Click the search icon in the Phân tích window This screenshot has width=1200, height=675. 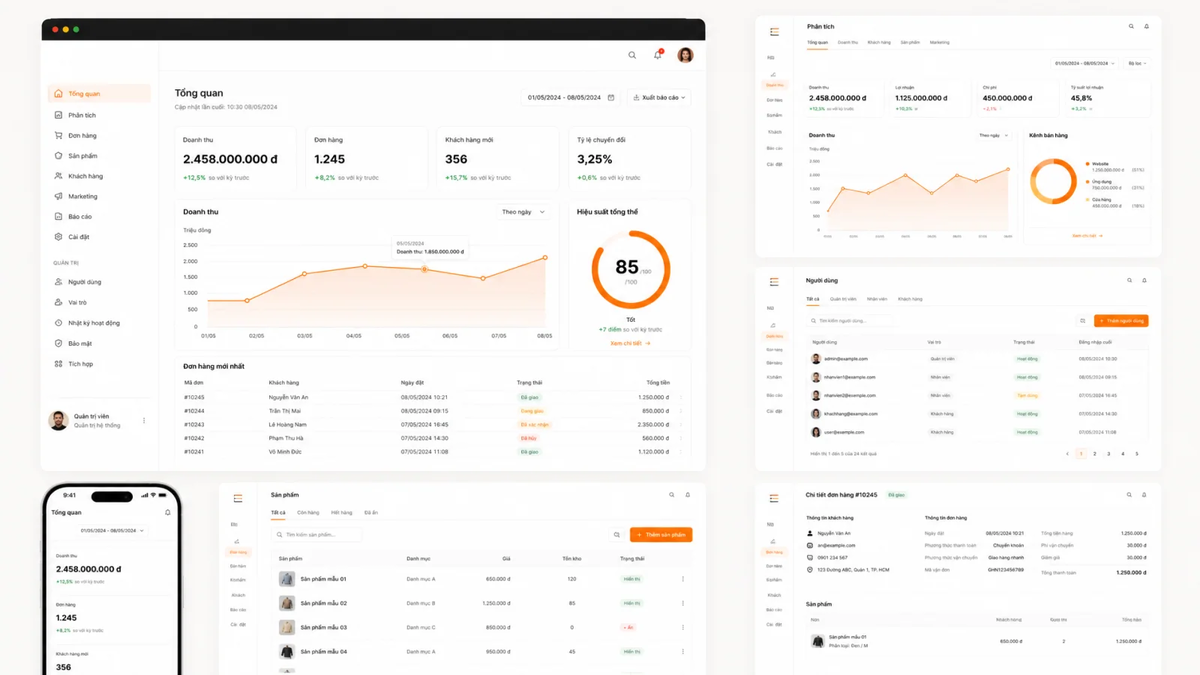(1131, 27)
